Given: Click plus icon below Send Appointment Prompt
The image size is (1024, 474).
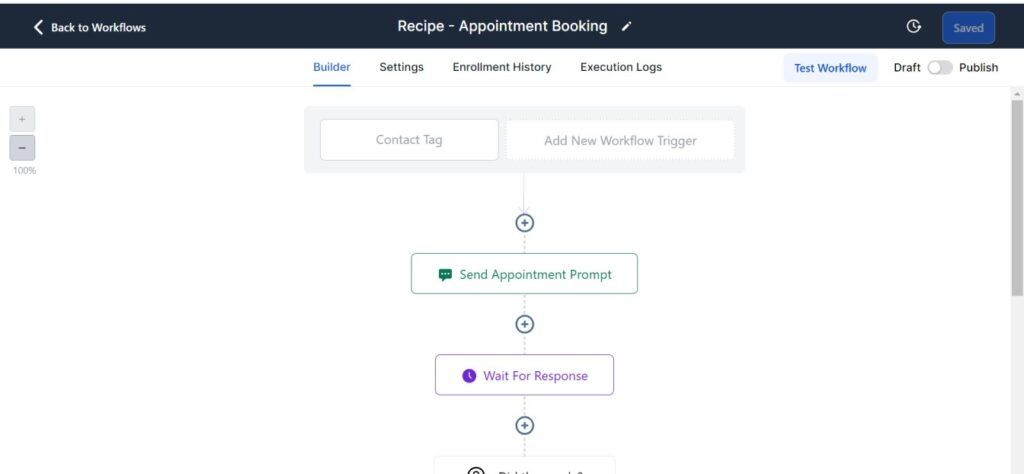Looking at the screenshot, I should [x=525, y=324].
